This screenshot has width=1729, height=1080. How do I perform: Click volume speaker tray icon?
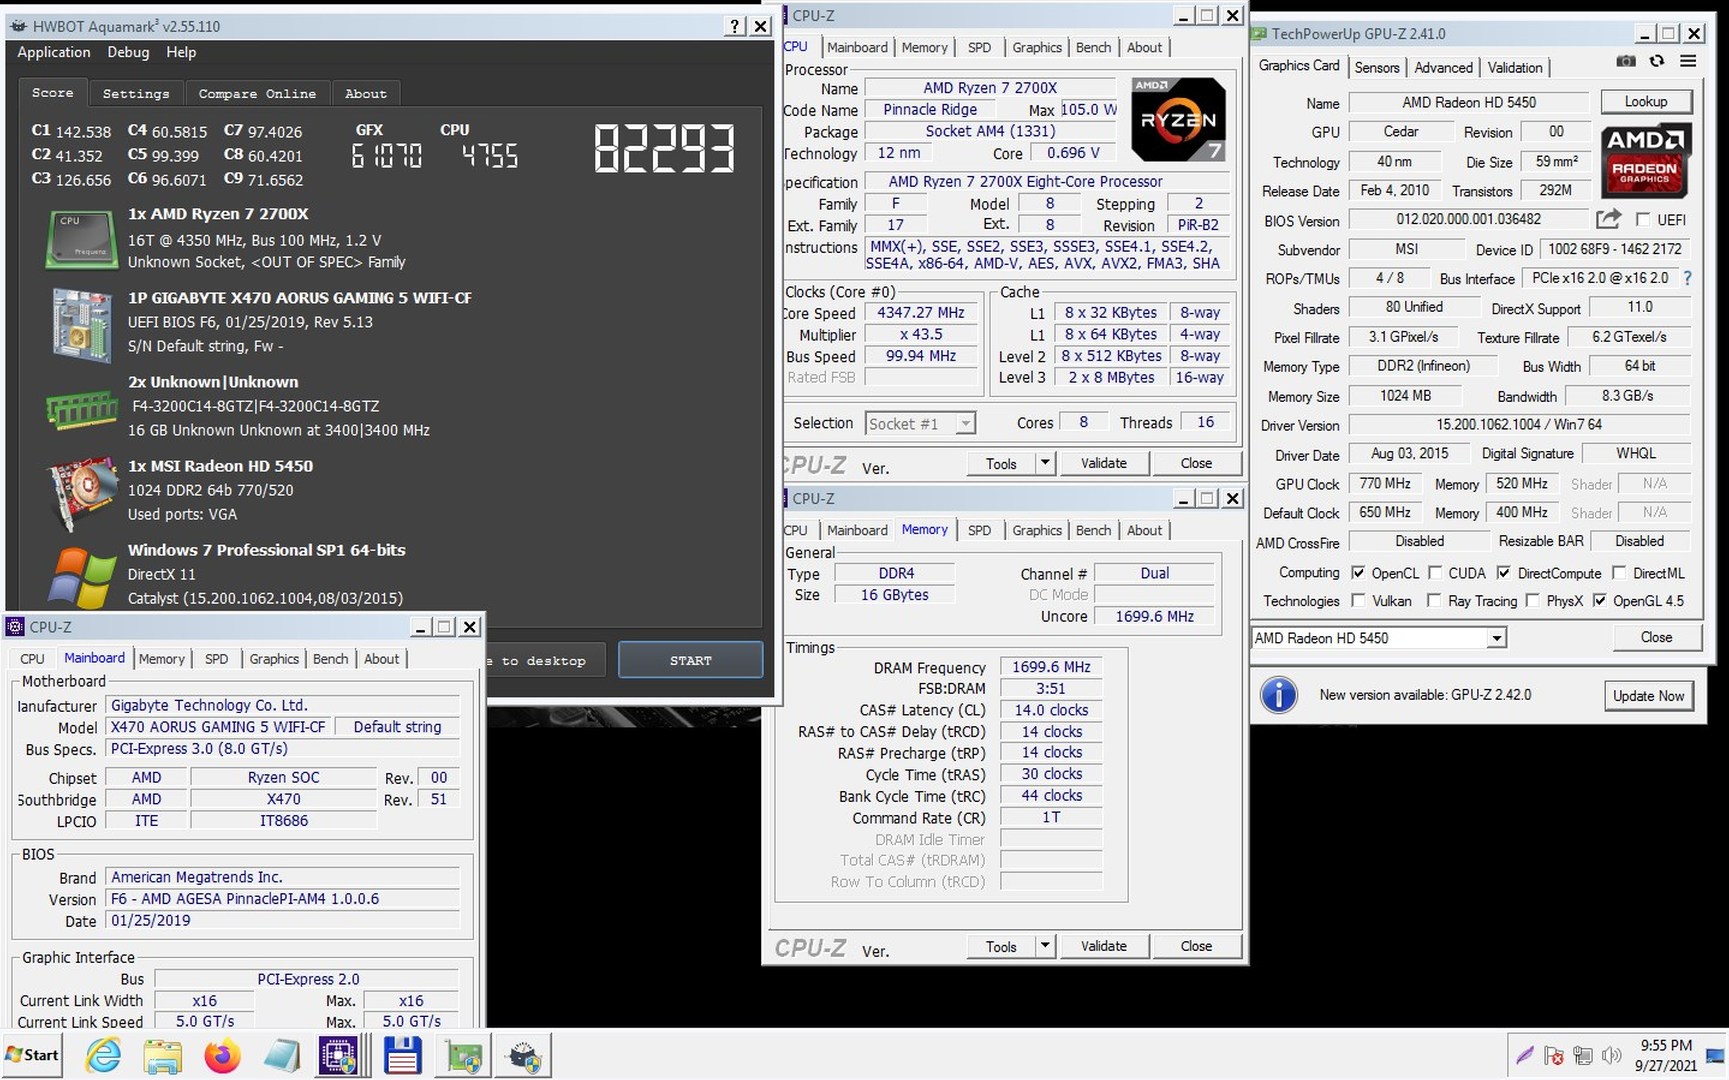coord(1611,1055)
